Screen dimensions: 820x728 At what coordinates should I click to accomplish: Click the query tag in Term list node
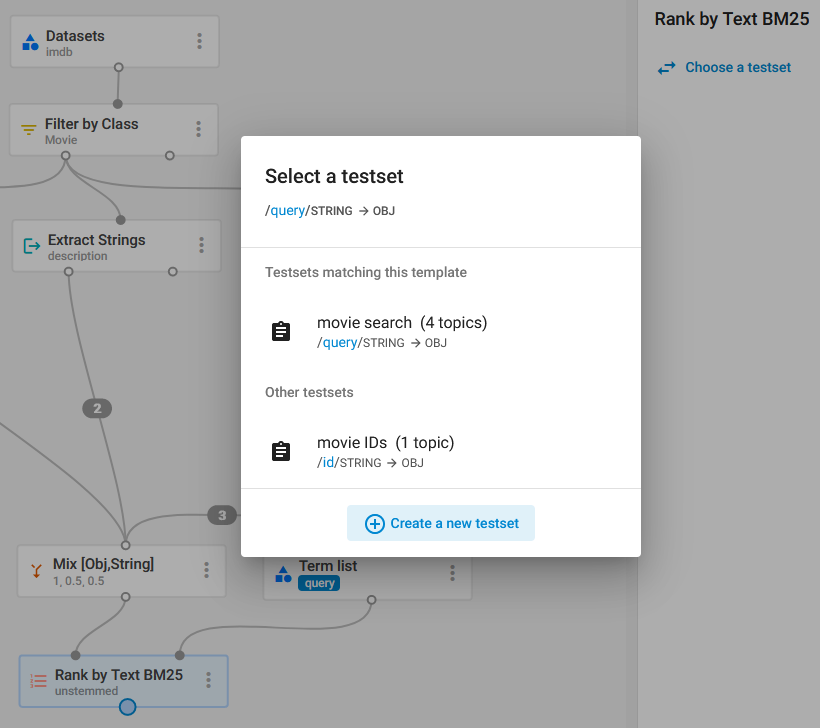[319, 583]
